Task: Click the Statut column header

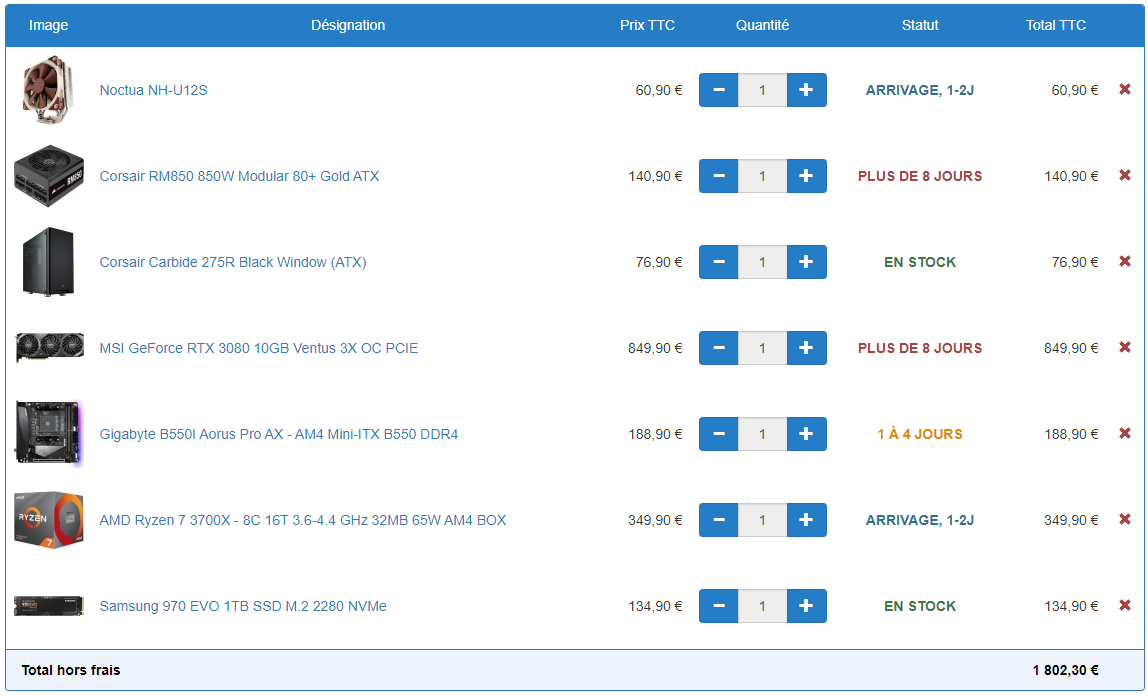Action: [x=920, y=25]
